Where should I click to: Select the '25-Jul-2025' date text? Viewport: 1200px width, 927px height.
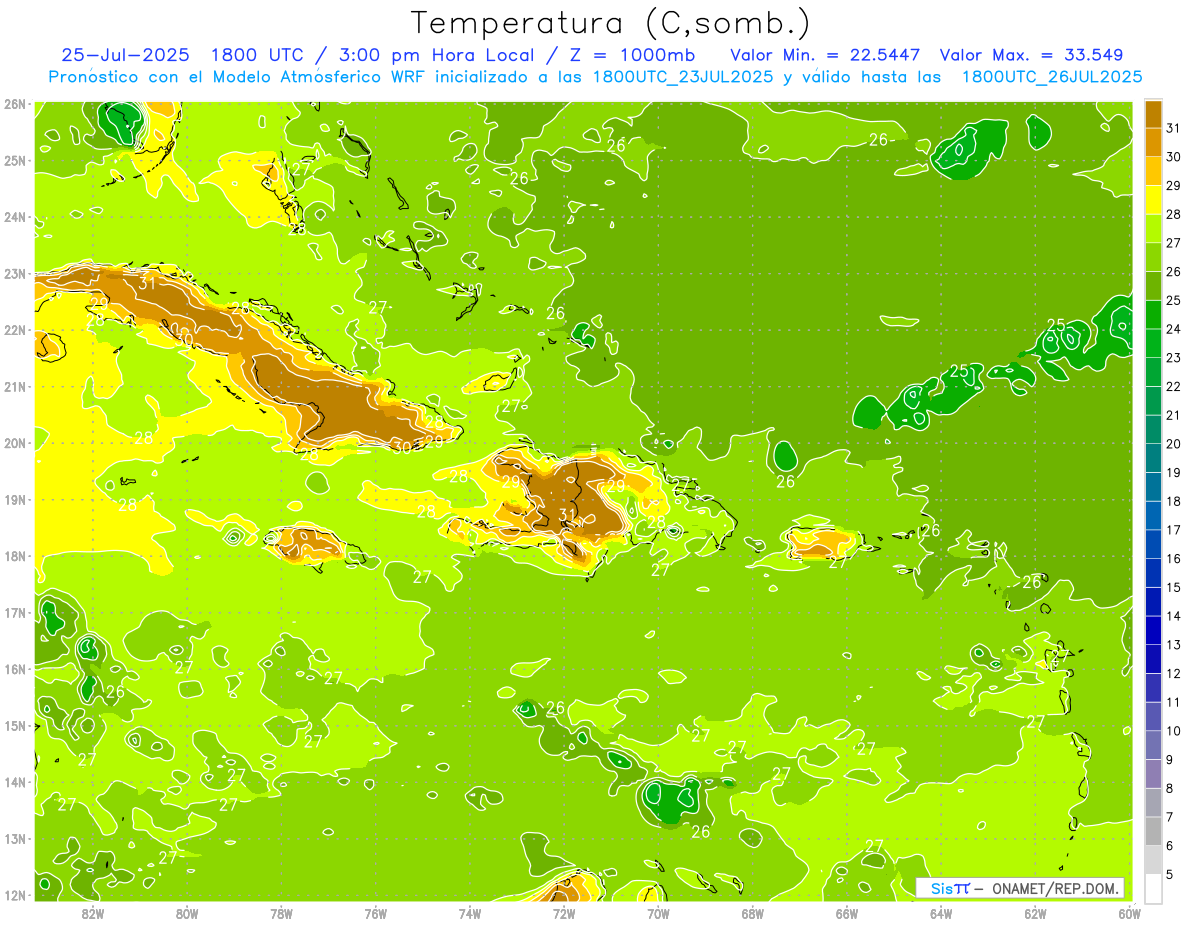[126, 55]
